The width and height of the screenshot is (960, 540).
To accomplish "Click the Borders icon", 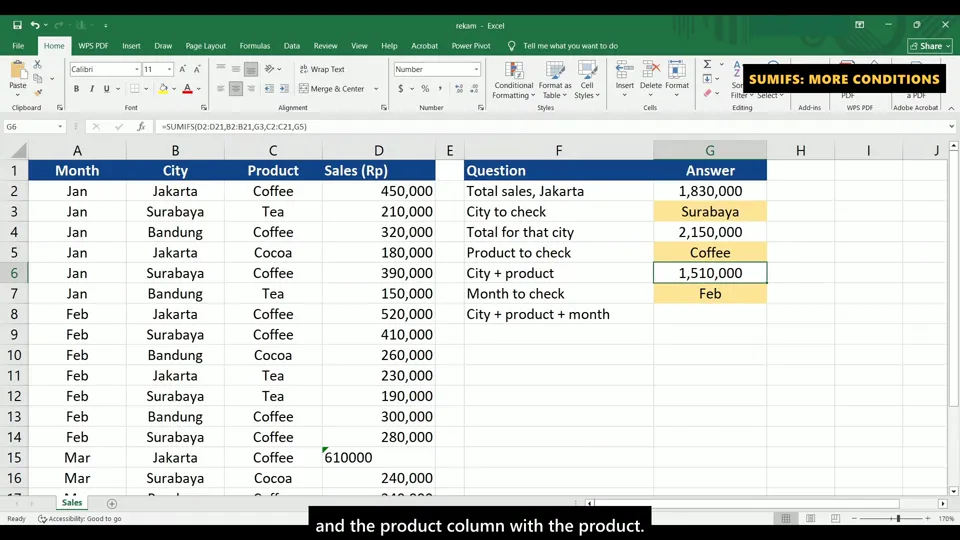I will coord(135,89).
